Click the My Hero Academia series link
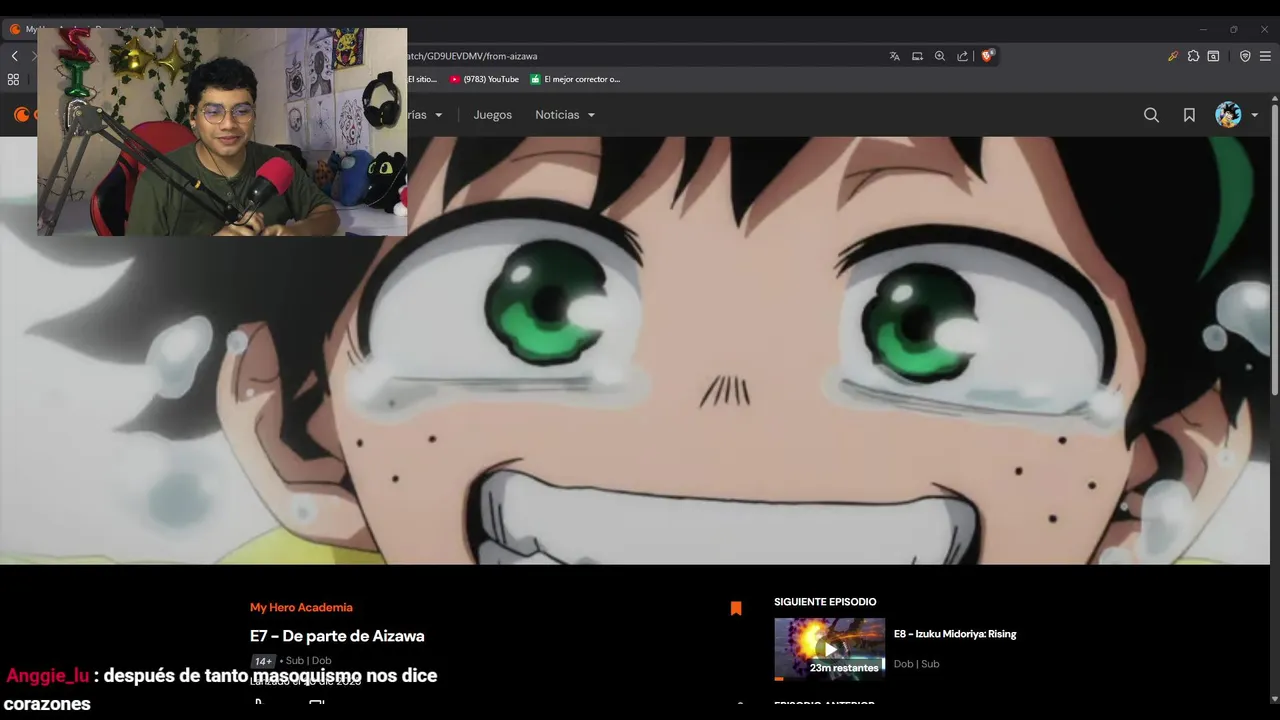Image resolution: width=1280 pixels, height=720 pixels. [x=301, y=607]
